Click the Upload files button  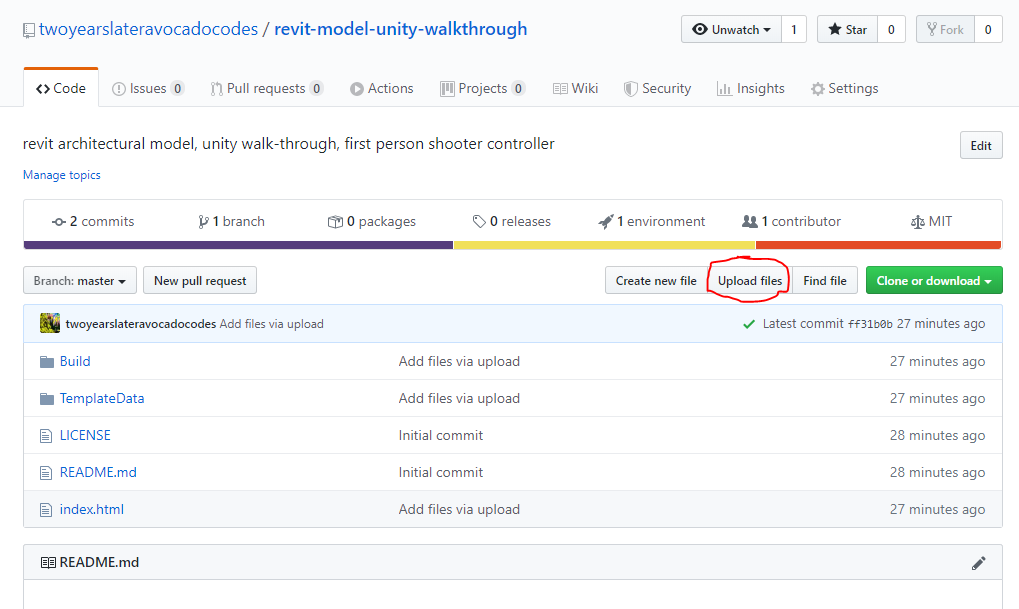pyautogui.click(x=750, y=281)
